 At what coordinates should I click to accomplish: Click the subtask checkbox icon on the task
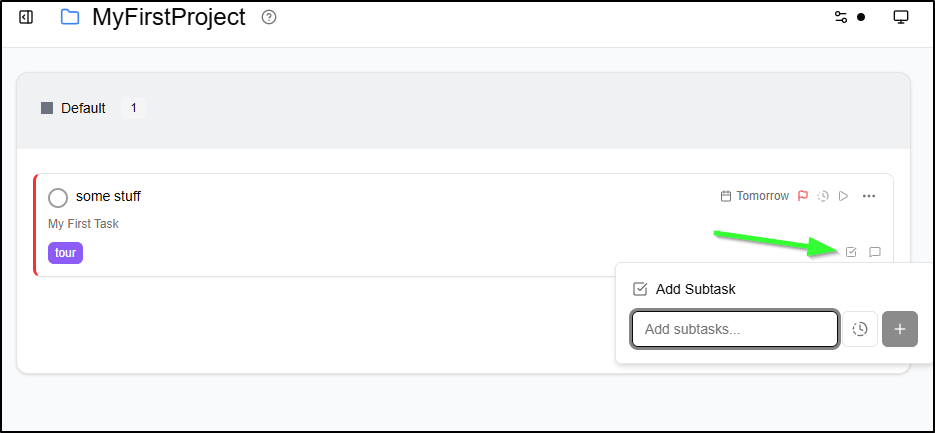click(x=851, y=252)
